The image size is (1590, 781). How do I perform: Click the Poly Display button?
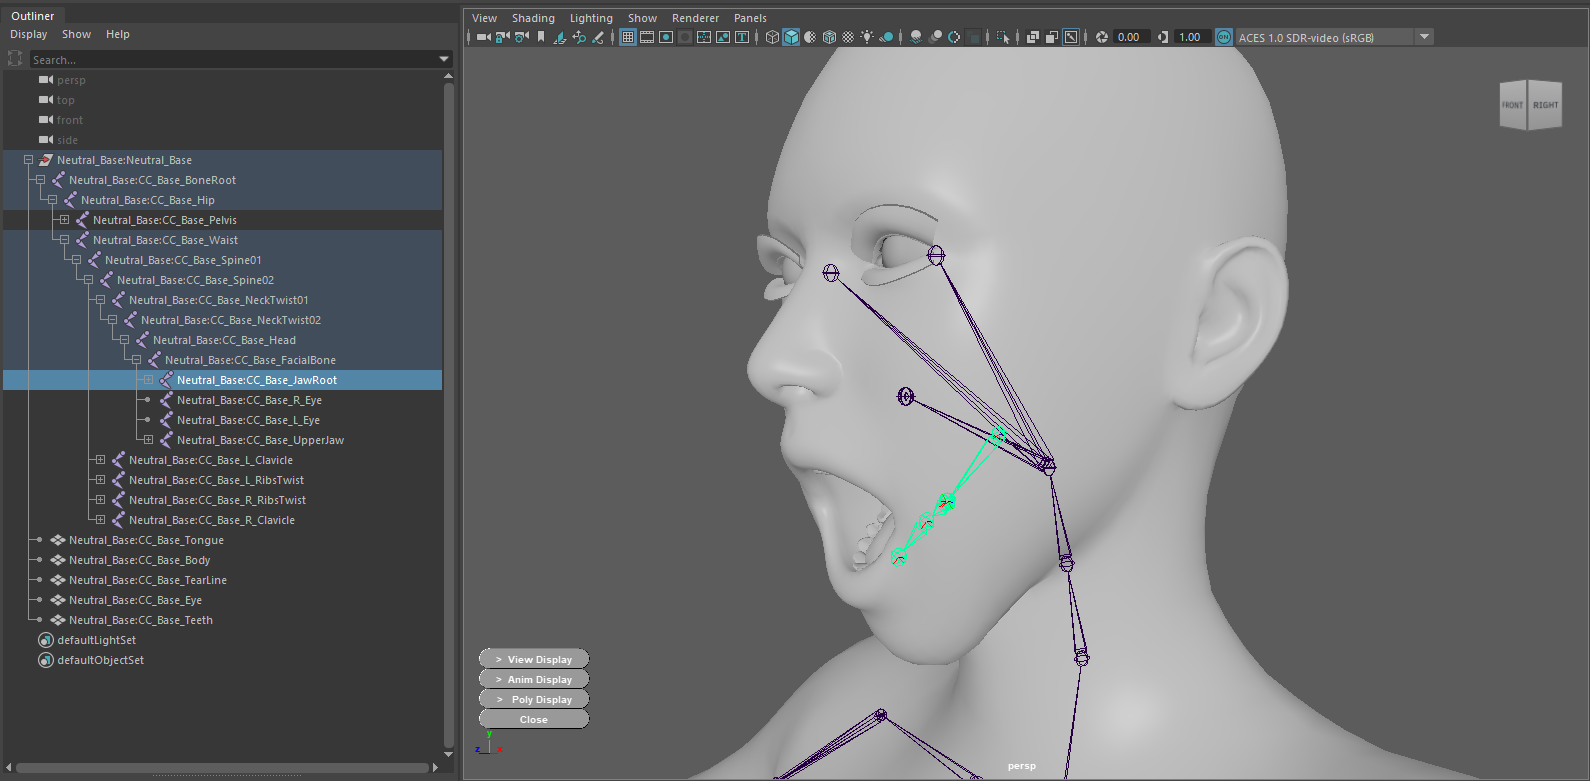[534, 699]
